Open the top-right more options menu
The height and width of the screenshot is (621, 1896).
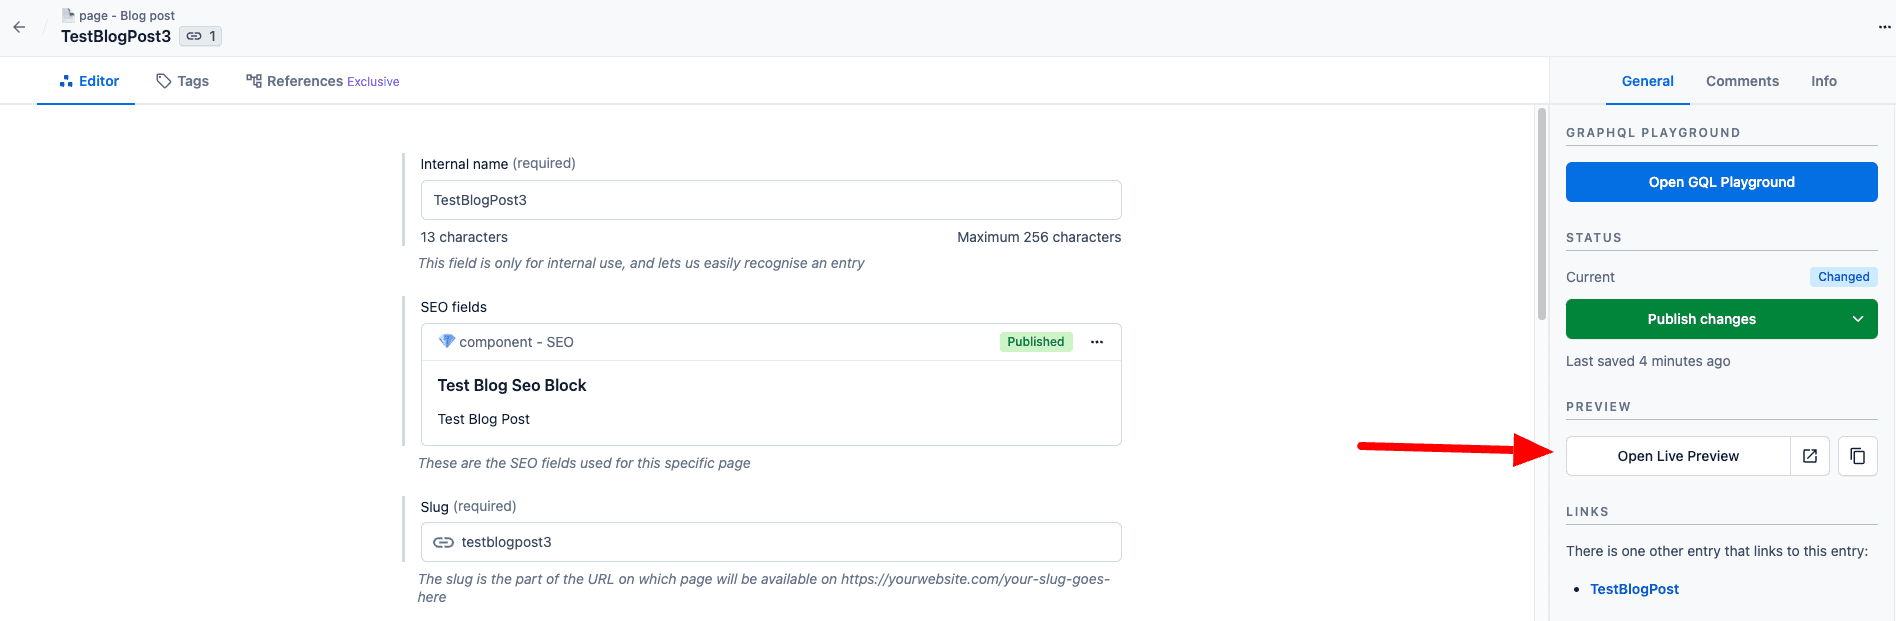(x=1884, y=27)
